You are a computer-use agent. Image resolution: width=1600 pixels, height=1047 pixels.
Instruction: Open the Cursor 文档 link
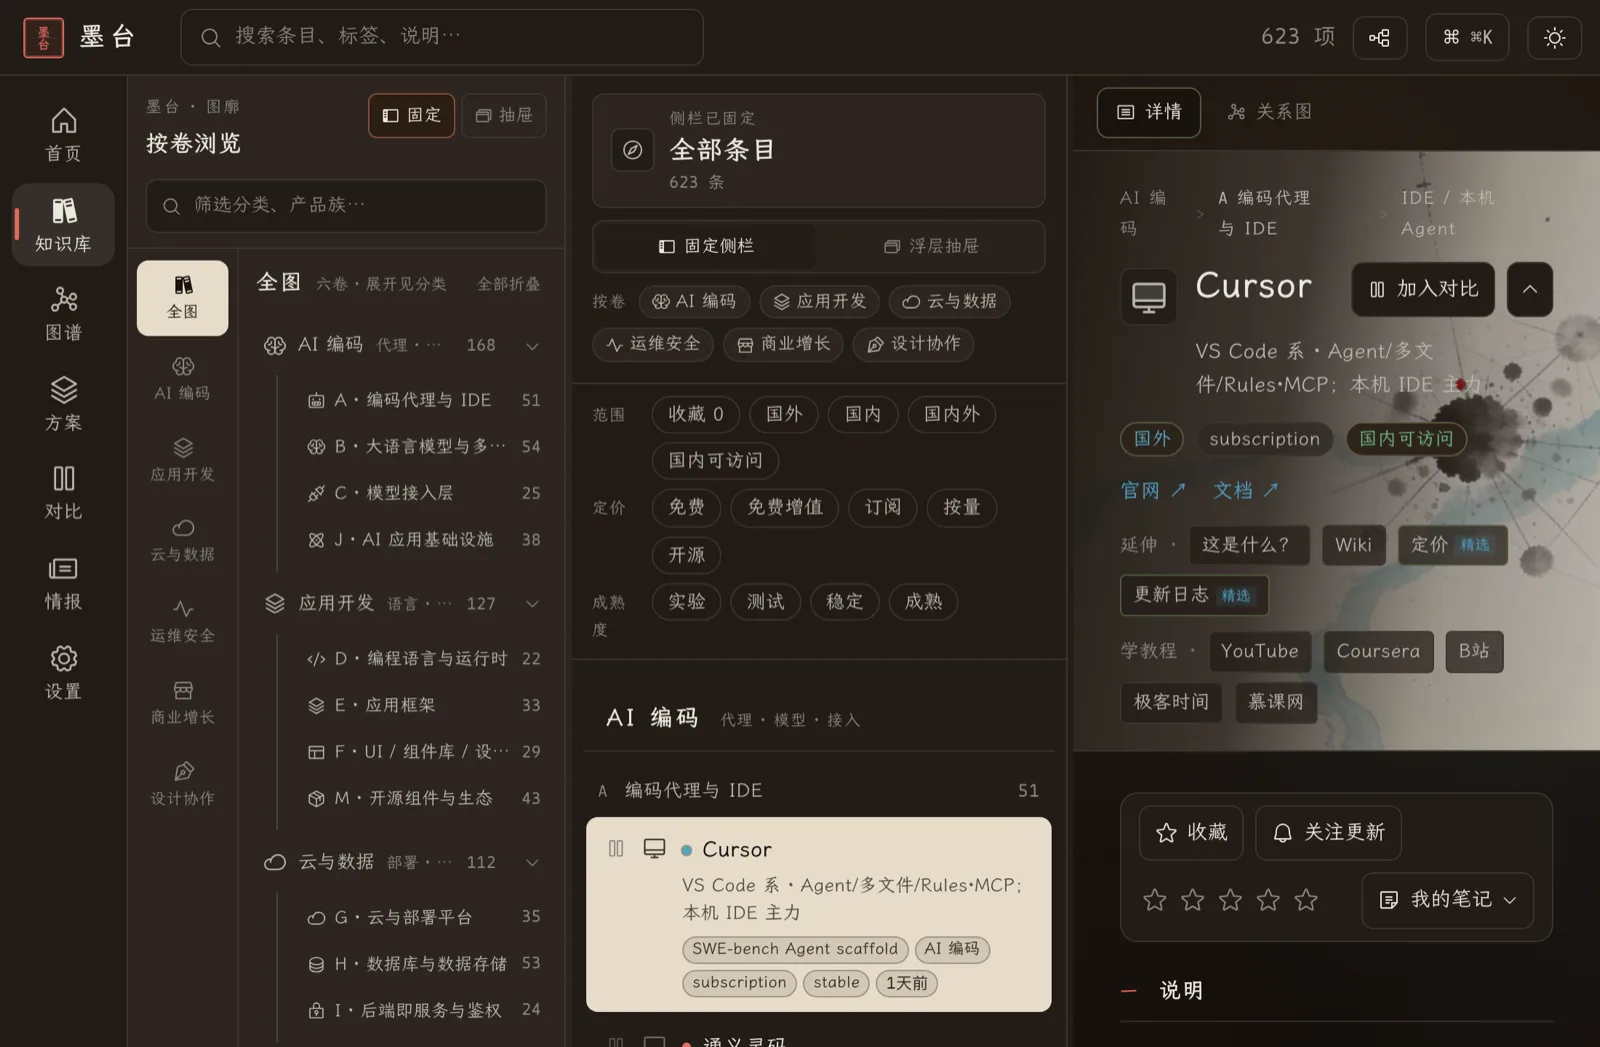(x=1246, y=490)
